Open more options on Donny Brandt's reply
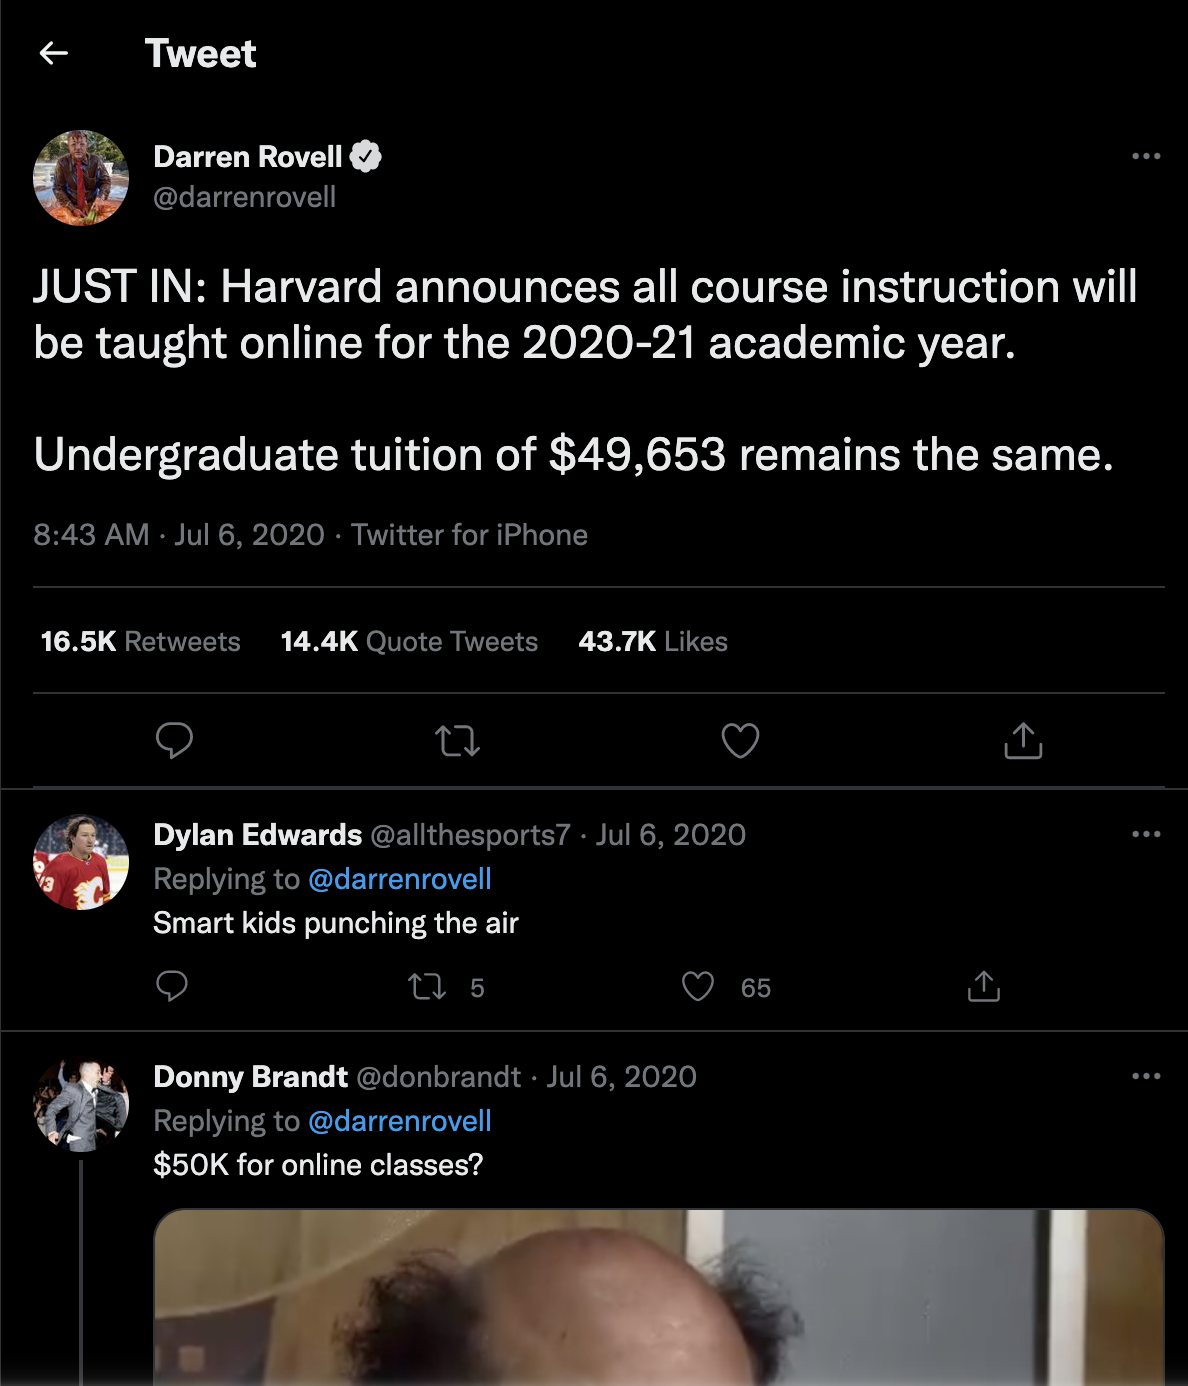Viewport: 1188px width, 1386px height. [x=1146, y=1076]
